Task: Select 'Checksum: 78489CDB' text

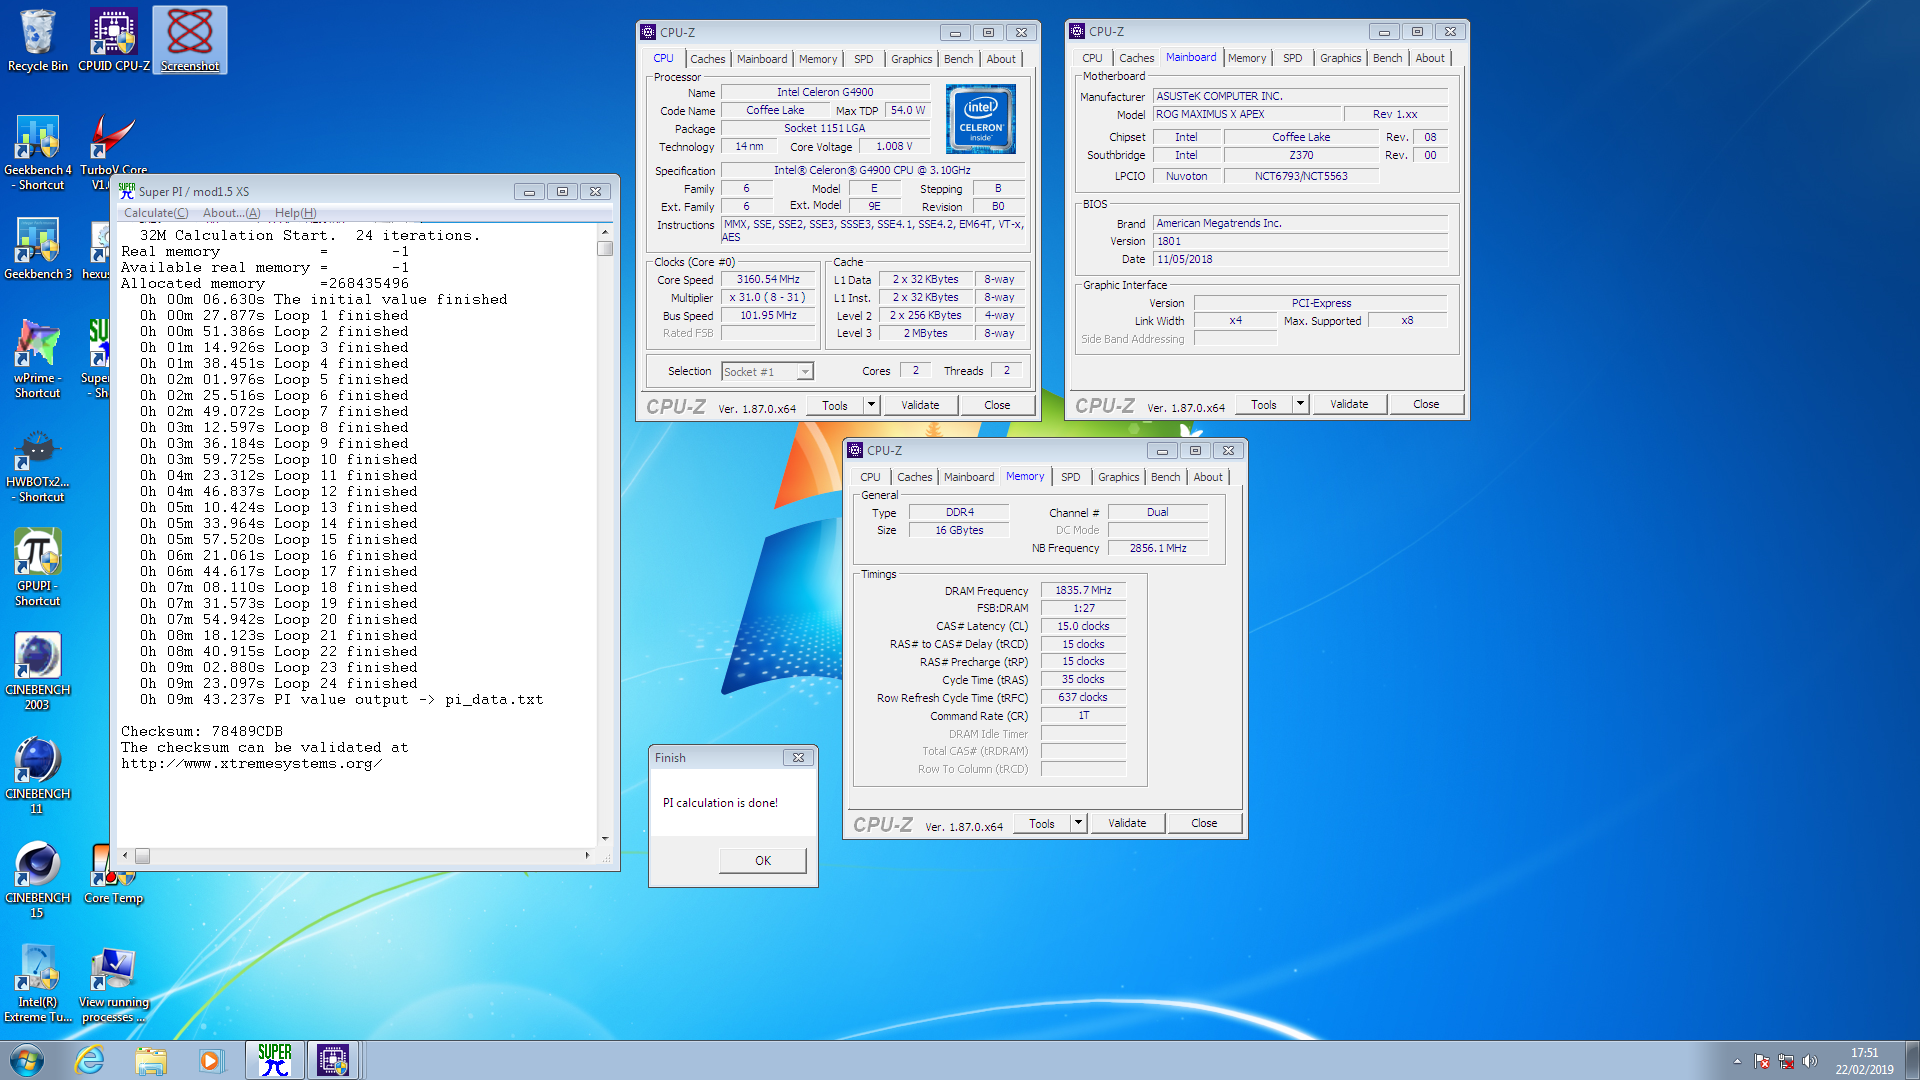Action: click(202, 732)
